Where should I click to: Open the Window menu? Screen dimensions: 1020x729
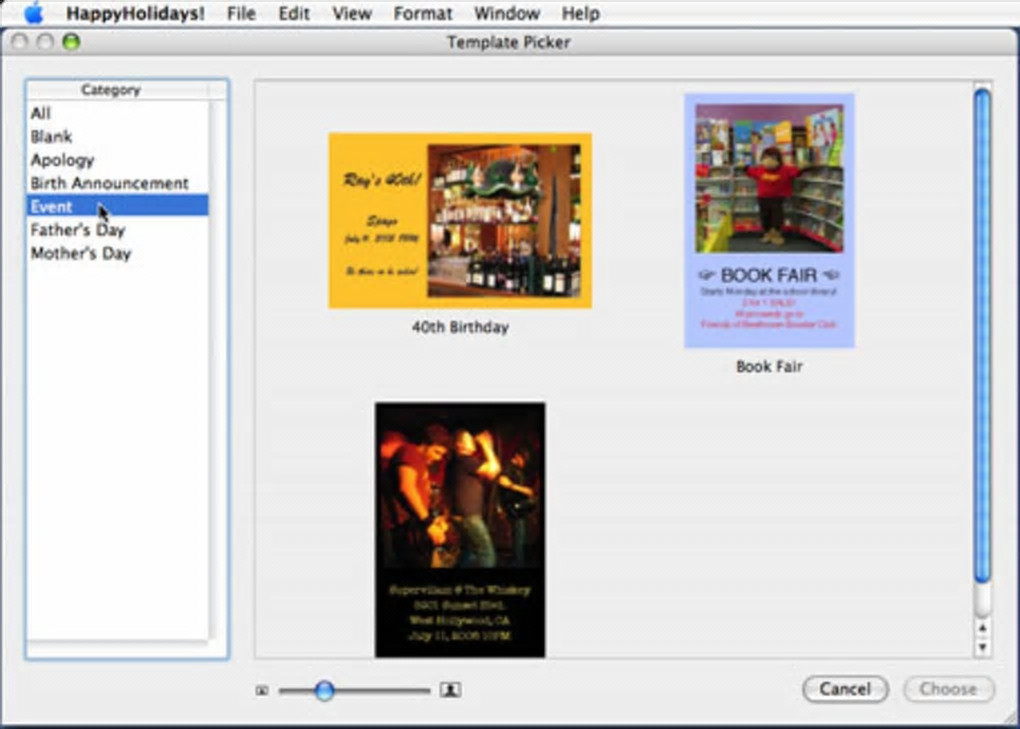pyautogui.click(x=507, y=14)
